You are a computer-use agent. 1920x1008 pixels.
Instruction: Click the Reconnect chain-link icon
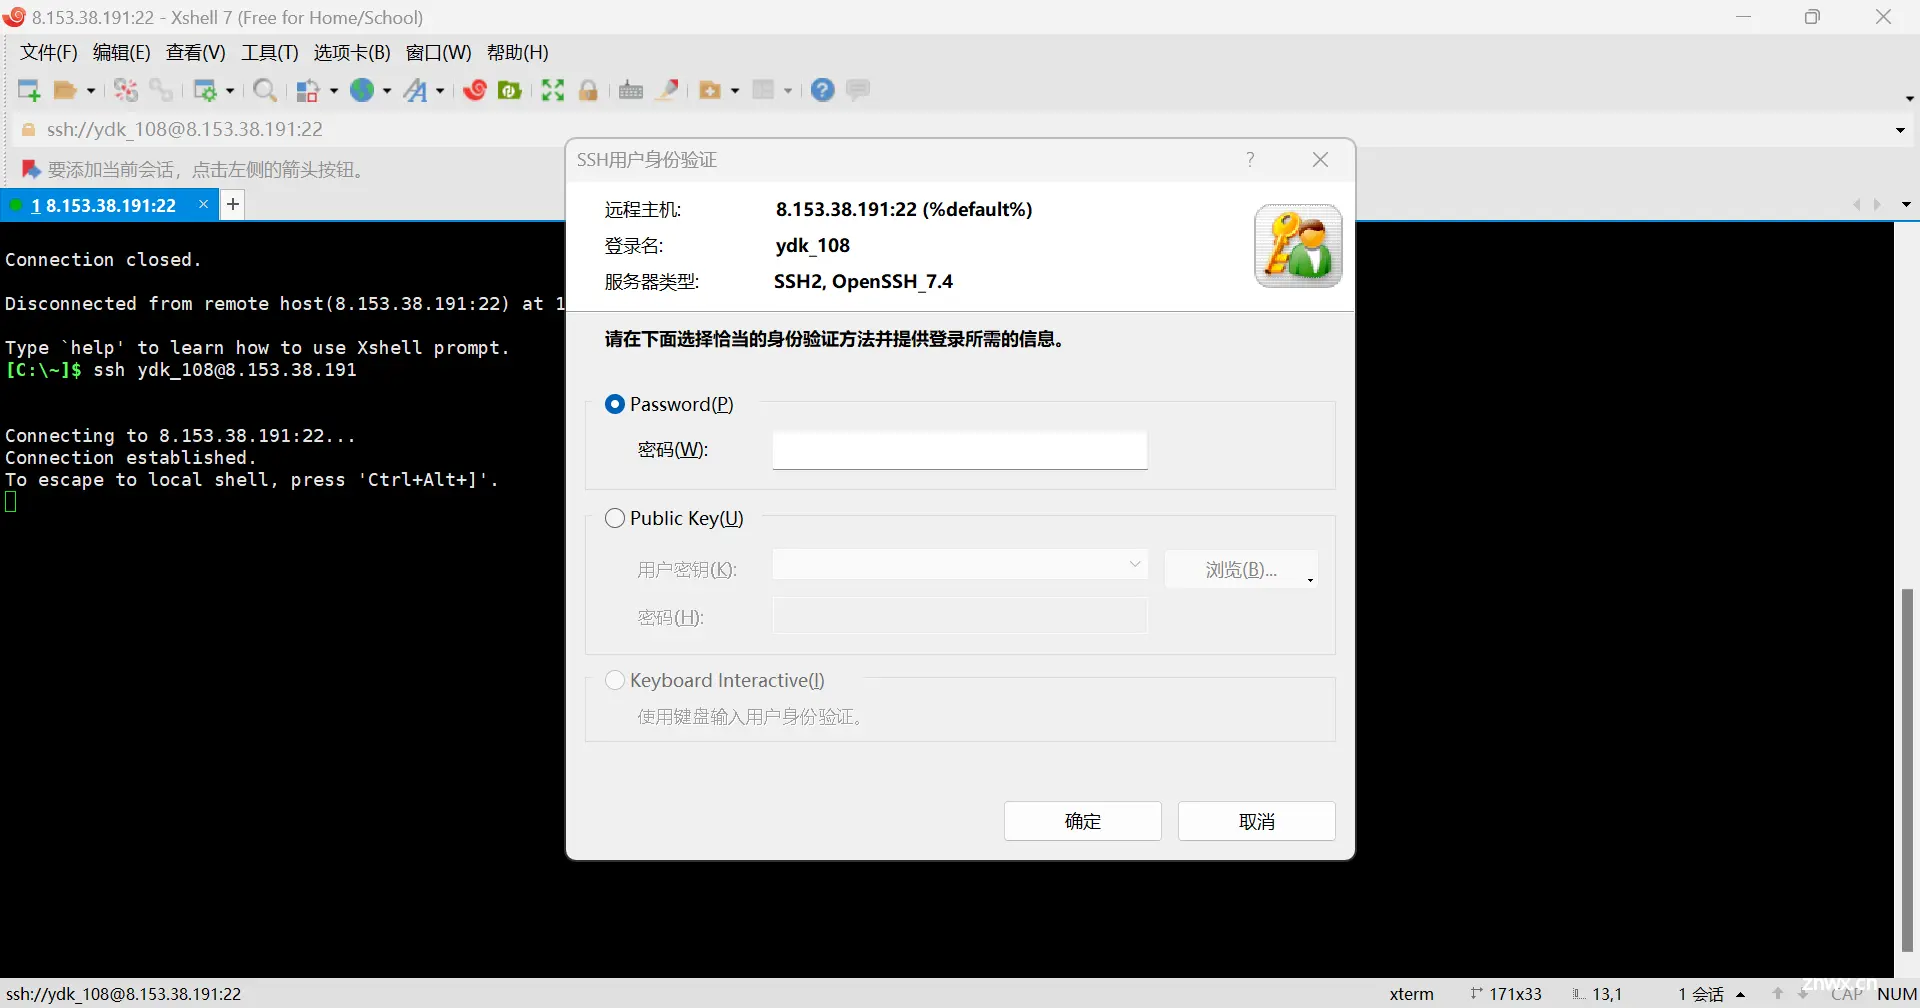161,90
